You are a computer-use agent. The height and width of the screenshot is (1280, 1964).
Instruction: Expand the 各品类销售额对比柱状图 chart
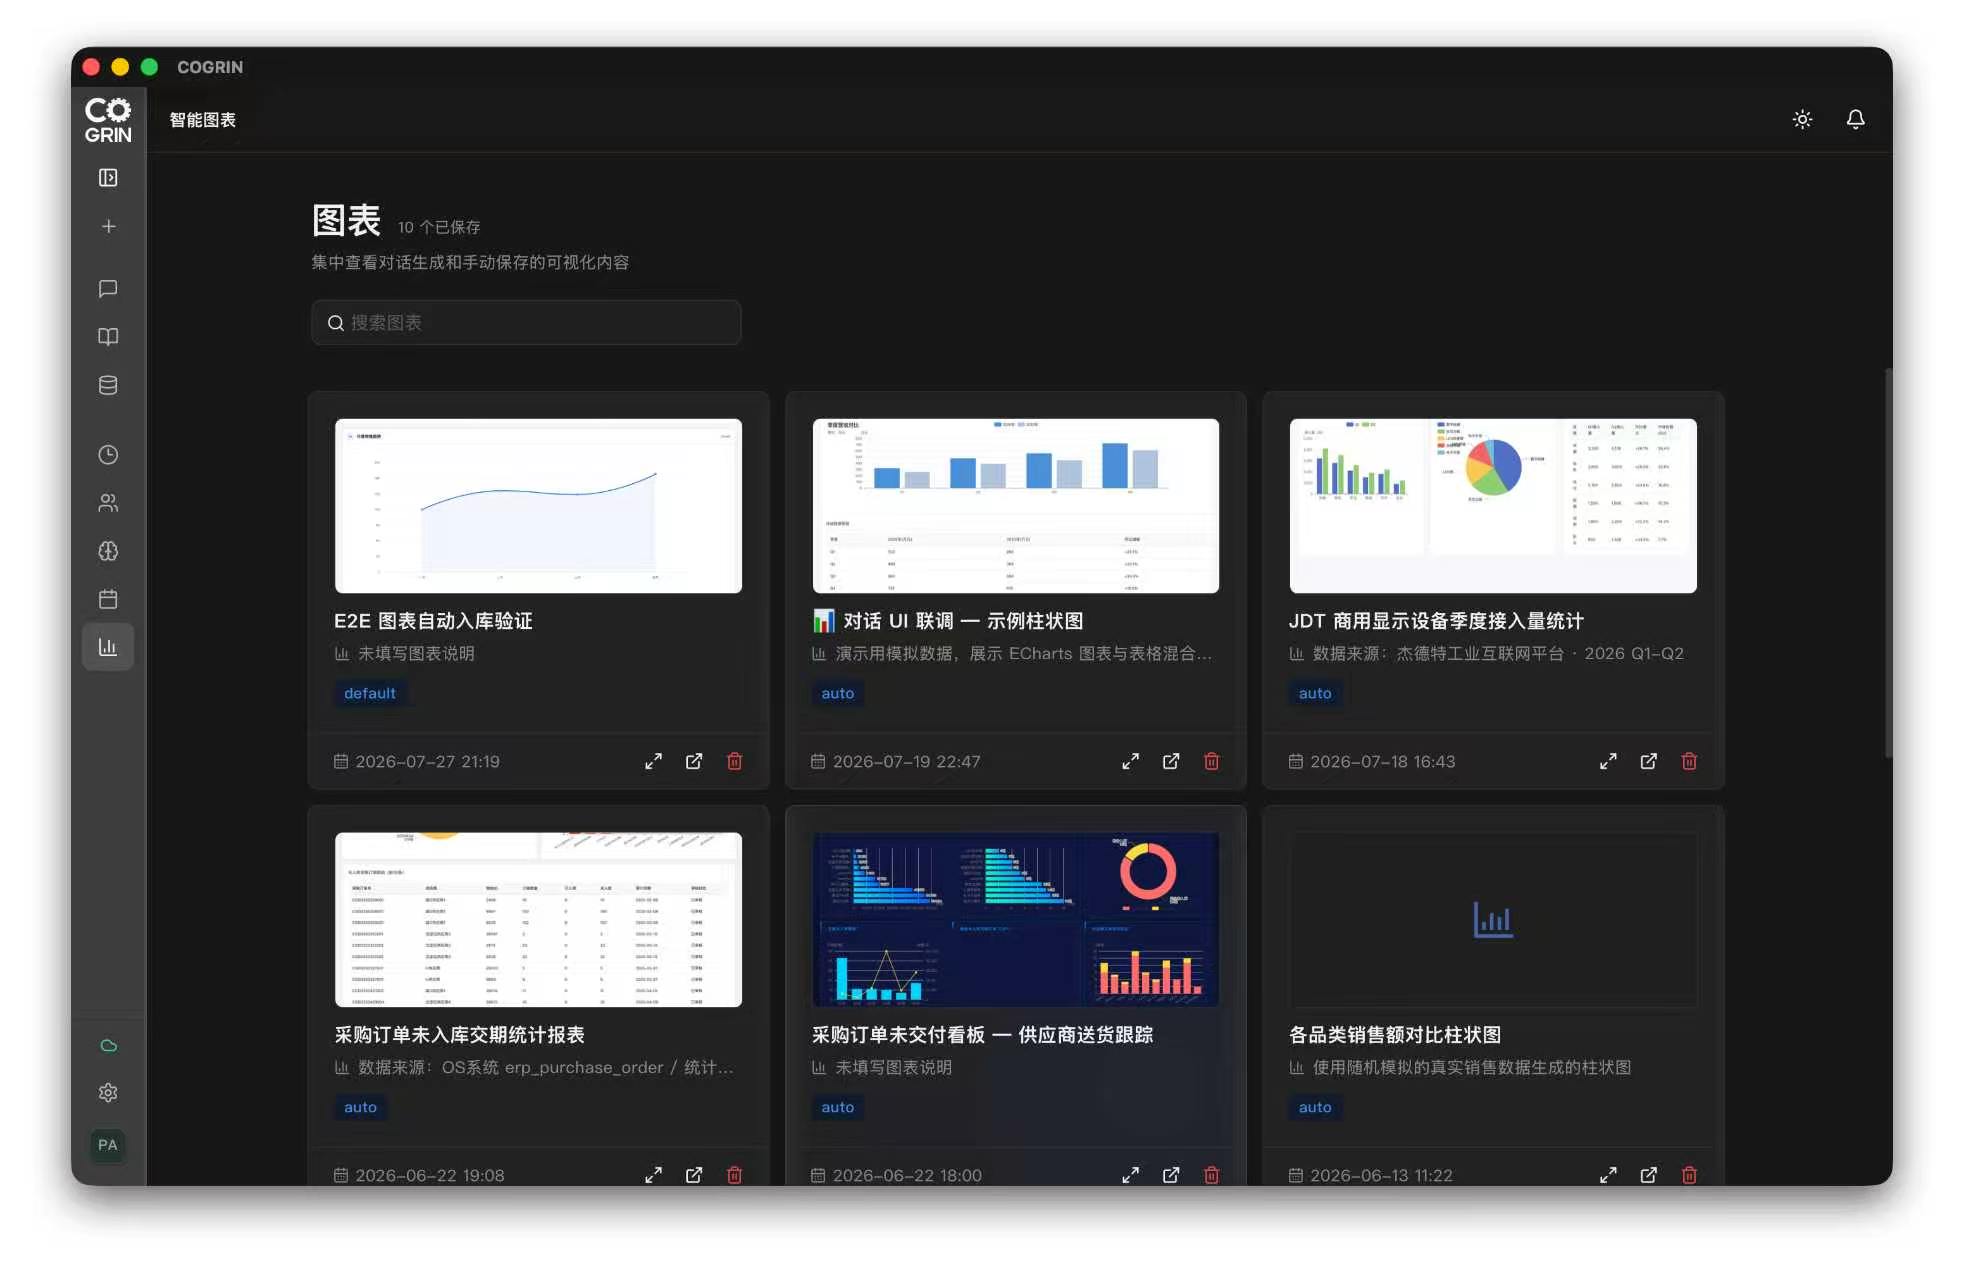pos(1608,1175)
